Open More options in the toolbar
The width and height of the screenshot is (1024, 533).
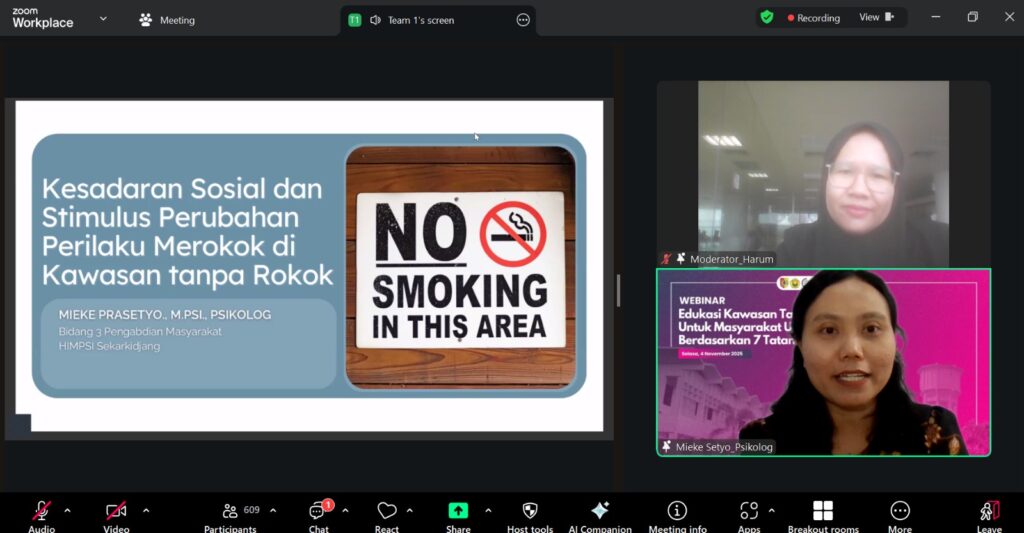click(900, 512)
